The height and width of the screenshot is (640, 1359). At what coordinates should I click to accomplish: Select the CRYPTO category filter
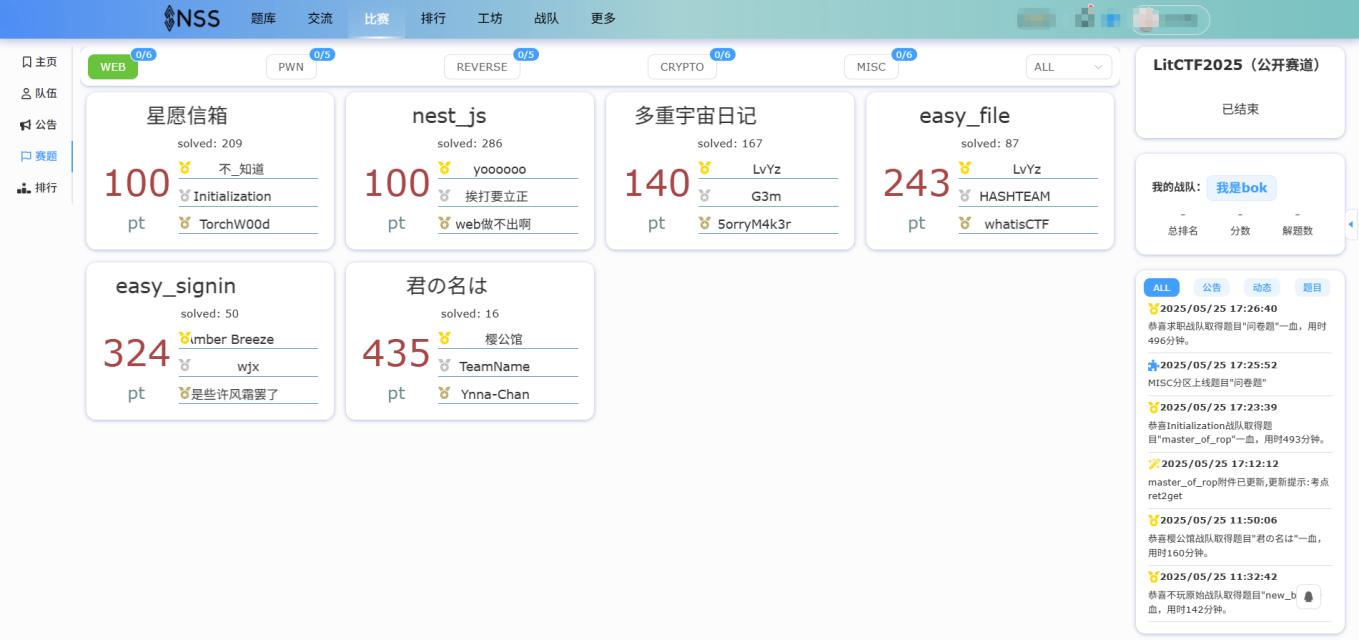[682, 67]
